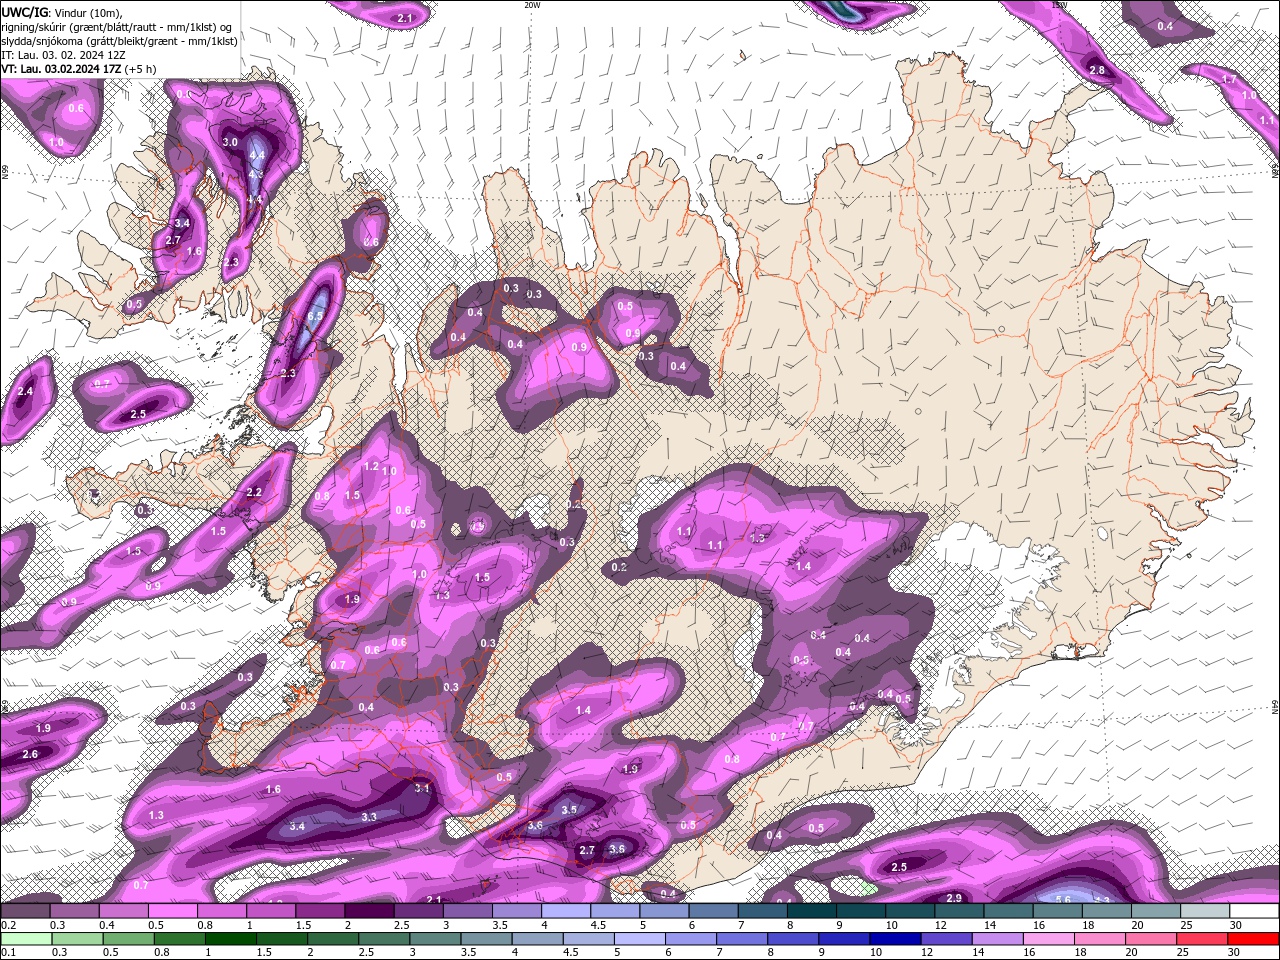Viewport: 1280px width, 960px height.
Task: Click the '25' label on the lower legend row
Action: coord(1184,953)
